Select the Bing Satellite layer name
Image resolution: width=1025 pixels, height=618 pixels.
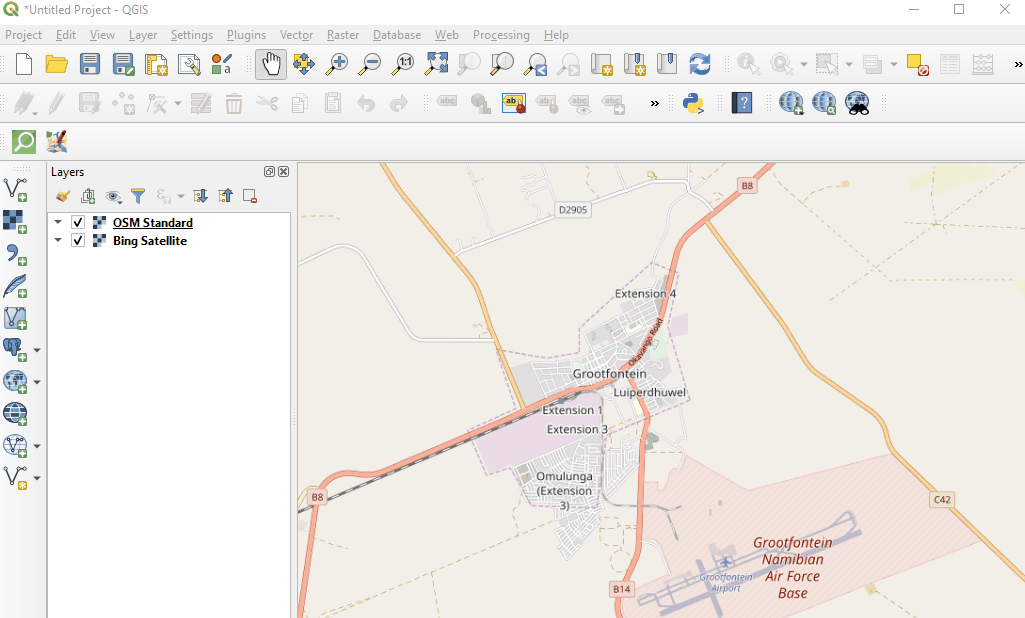(x=149, y=241)
